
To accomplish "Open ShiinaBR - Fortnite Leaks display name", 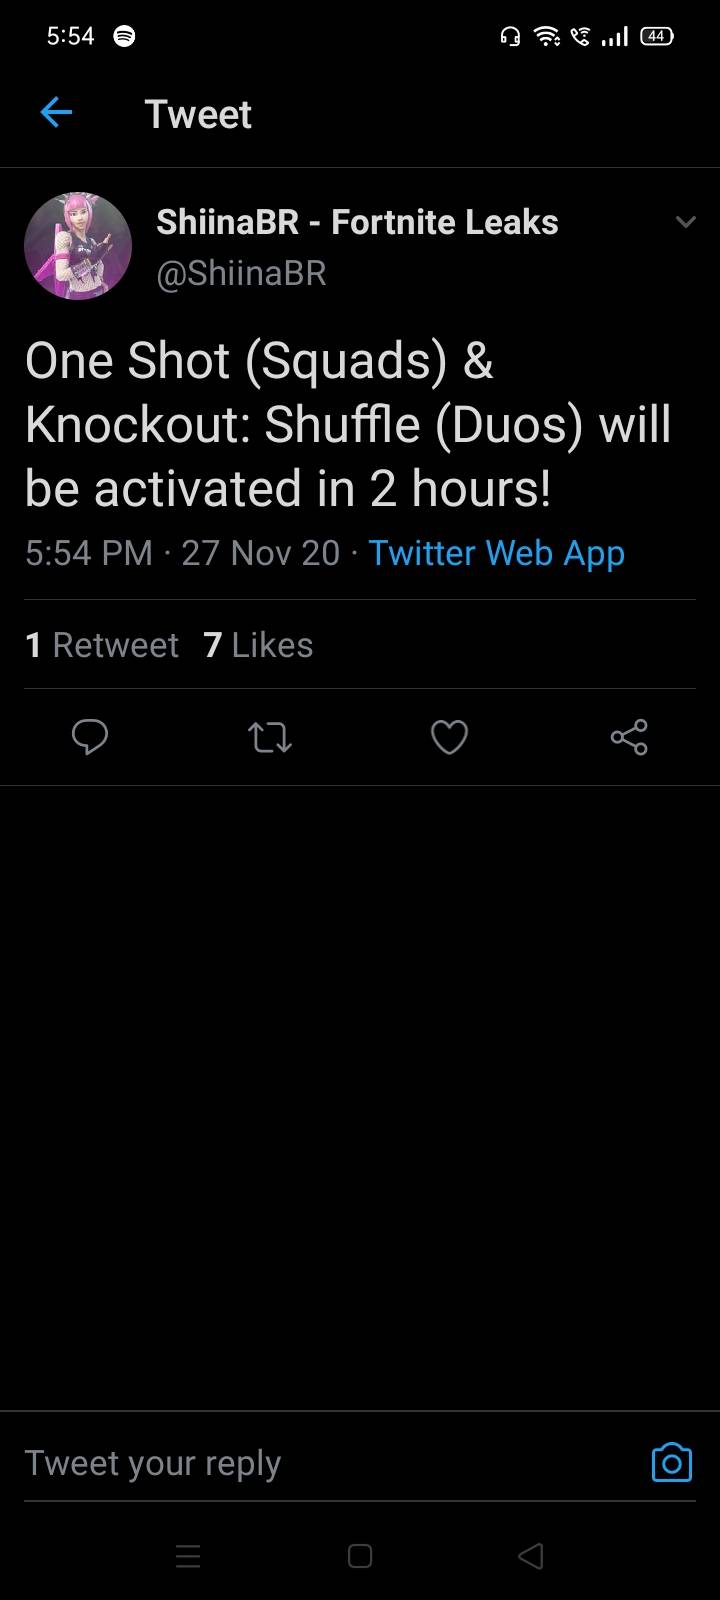I will tap(357, 222).
